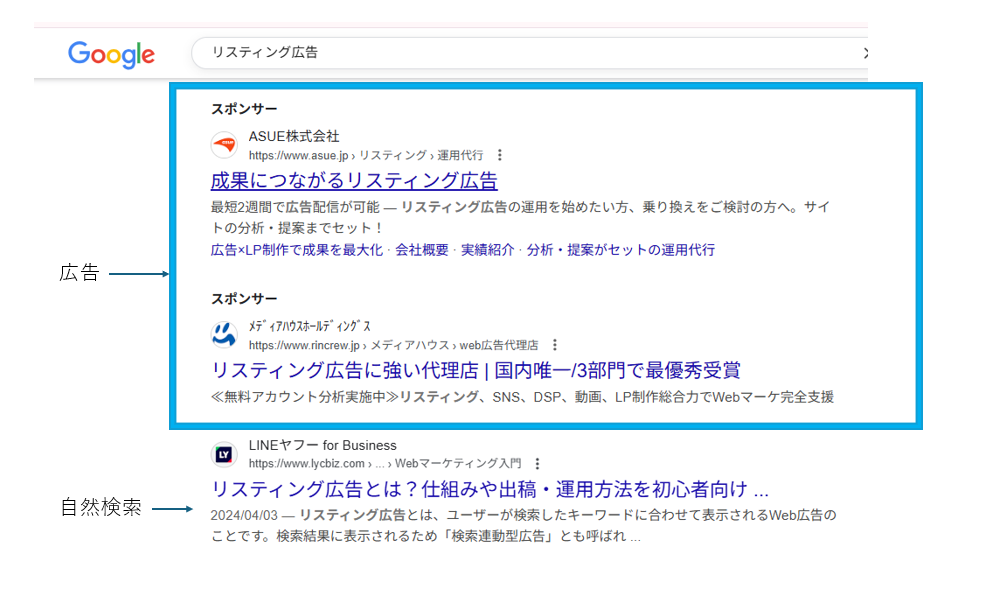
Task: Click the メディアハウスホールディングス favicon
Action: 224,335
